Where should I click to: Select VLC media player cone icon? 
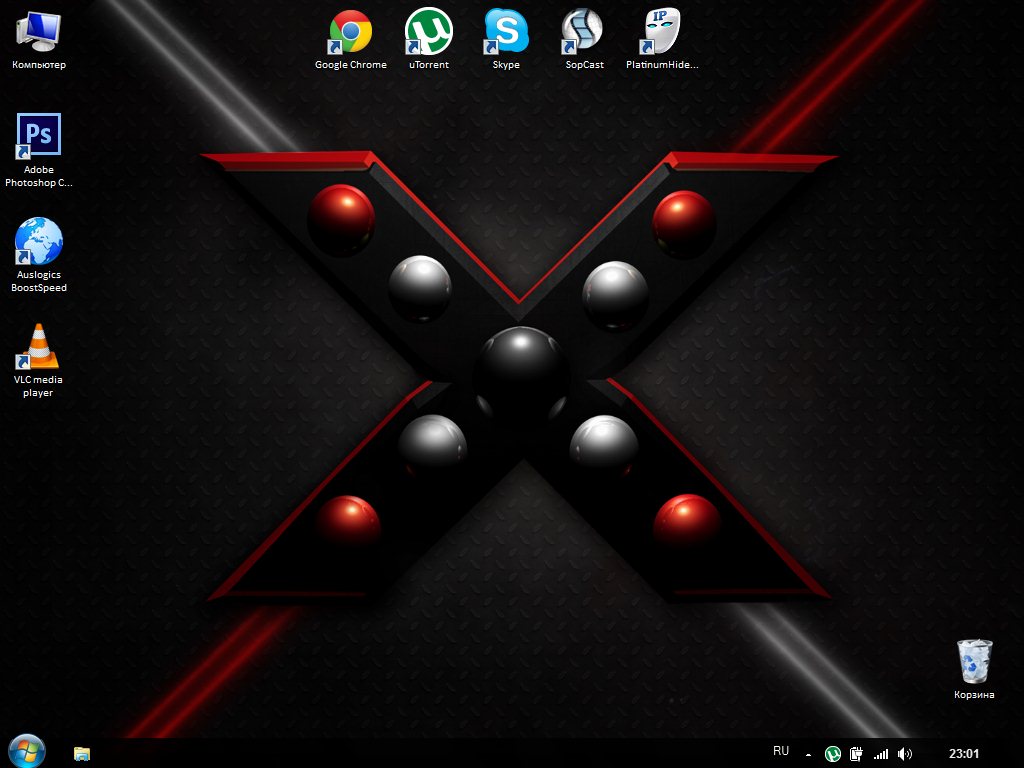click(x=39, y=347)
